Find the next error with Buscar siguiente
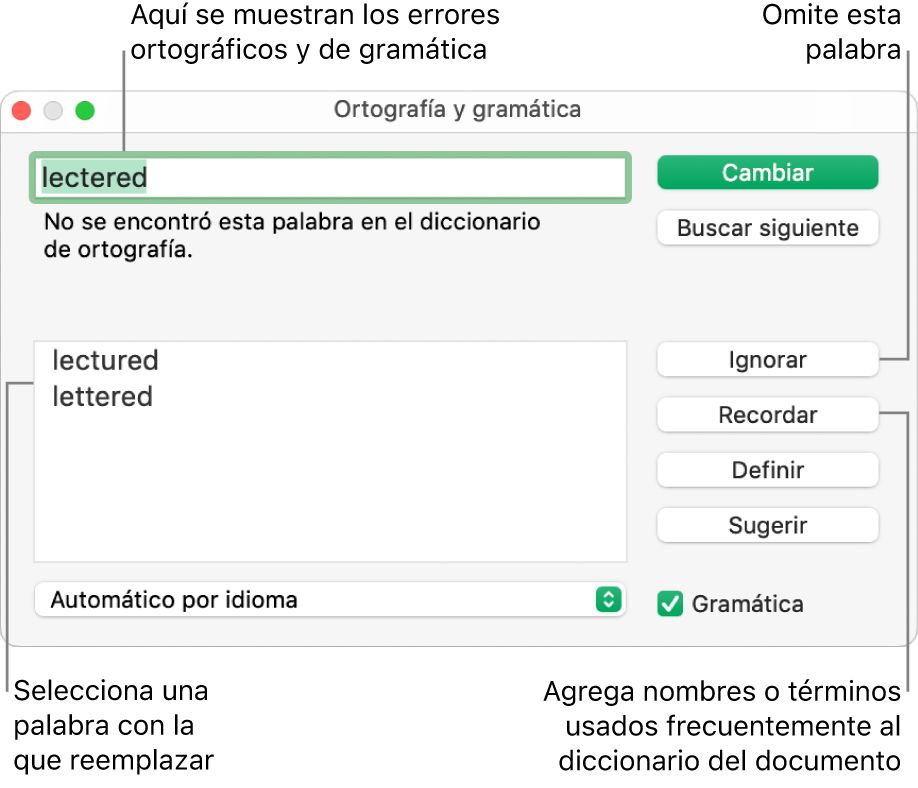 tap(767, 228)
